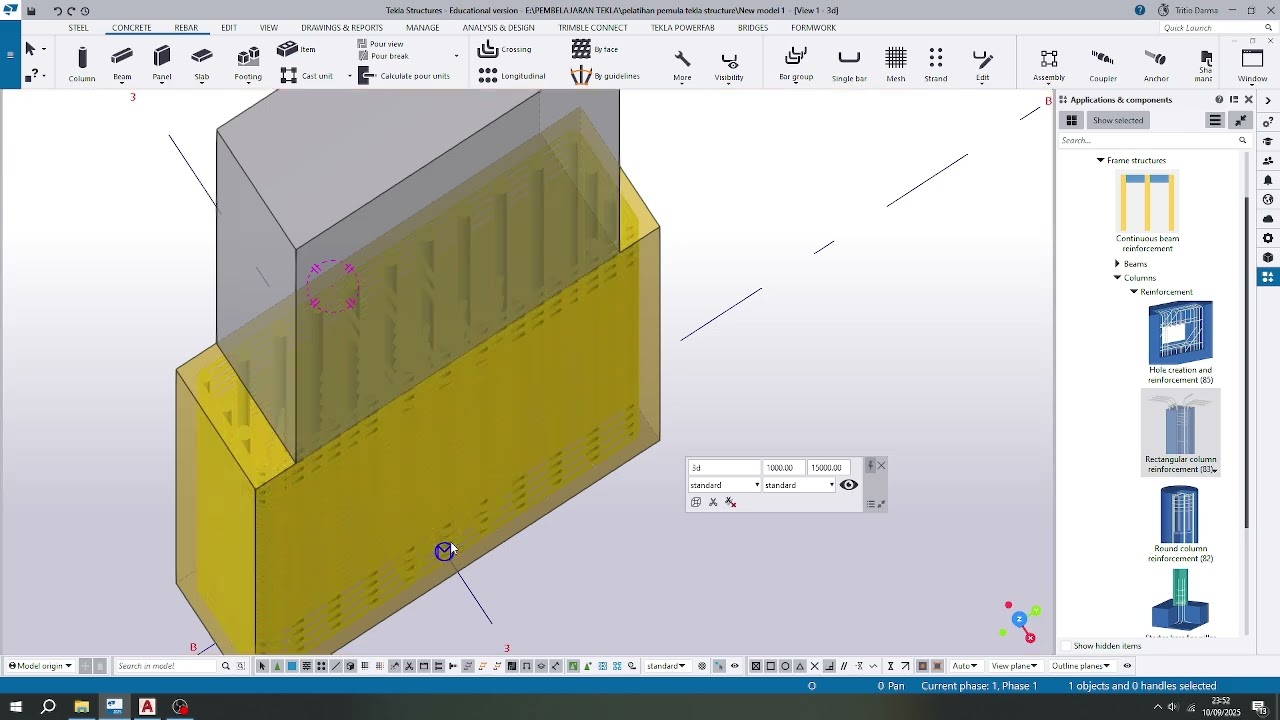Collapse the Columns tree node

point(1117,278)
